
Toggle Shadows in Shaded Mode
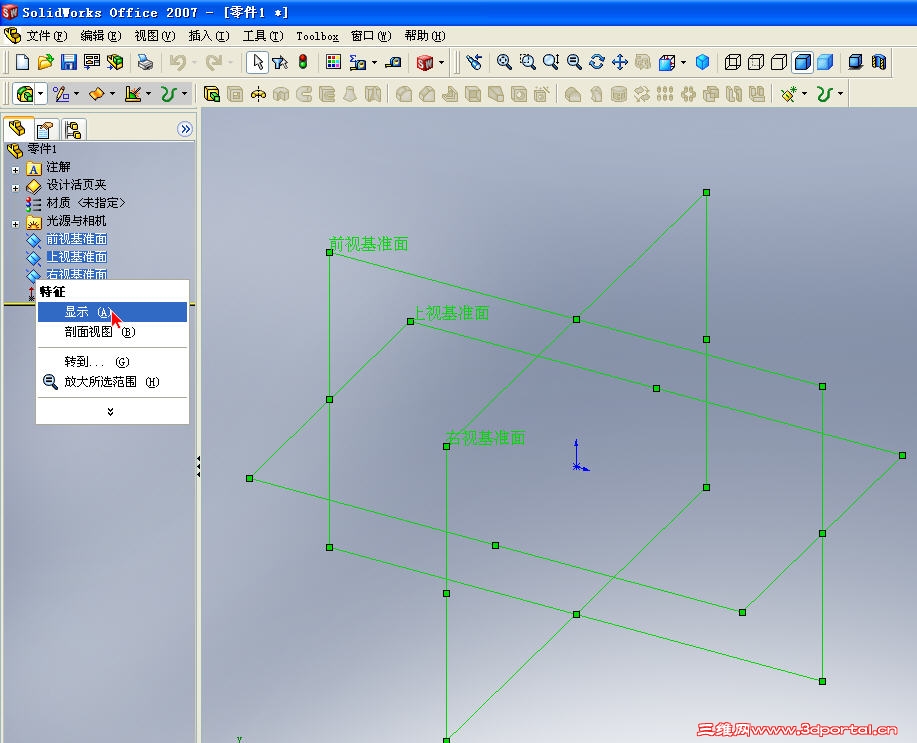(856, 62)
